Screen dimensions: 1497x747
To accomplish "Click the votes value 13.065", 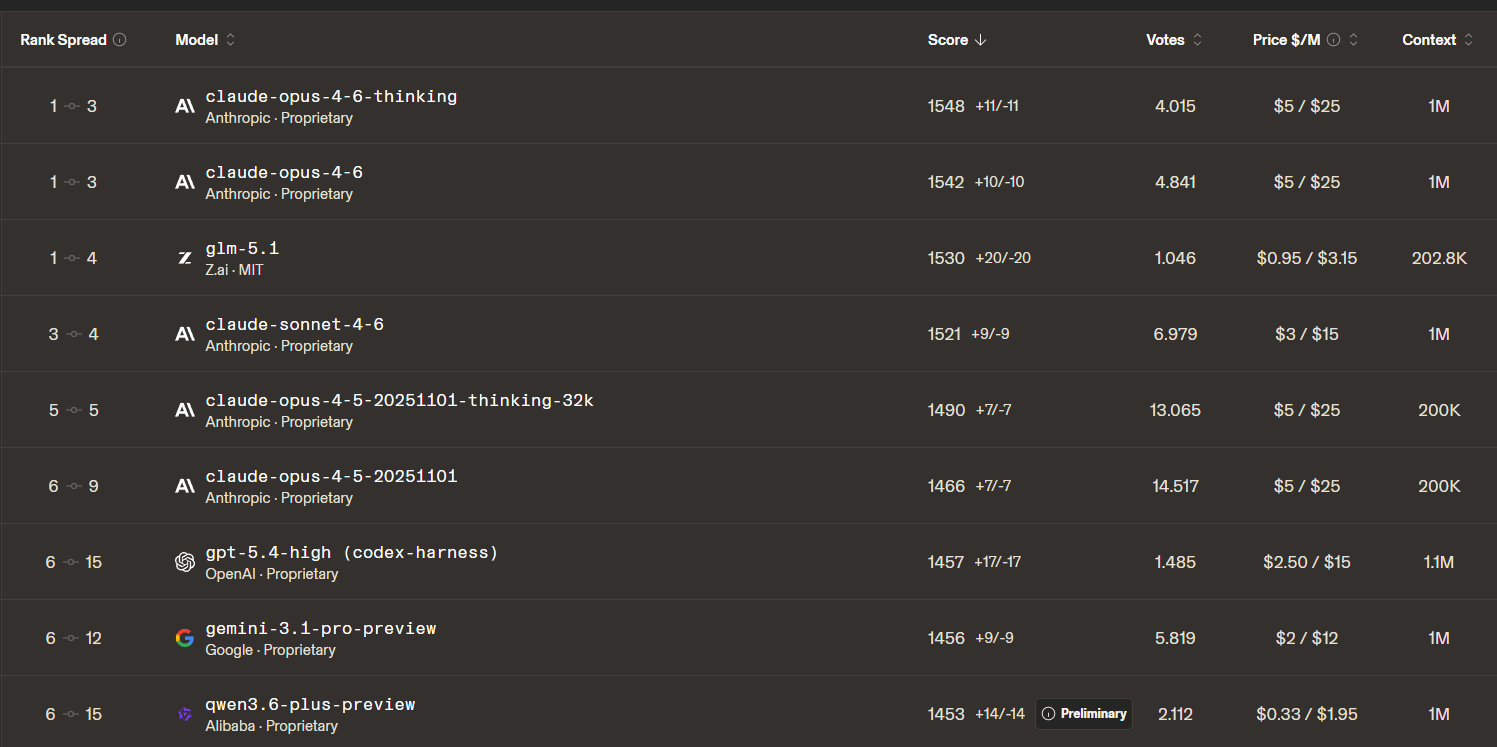I will (x=1175, y=410).
